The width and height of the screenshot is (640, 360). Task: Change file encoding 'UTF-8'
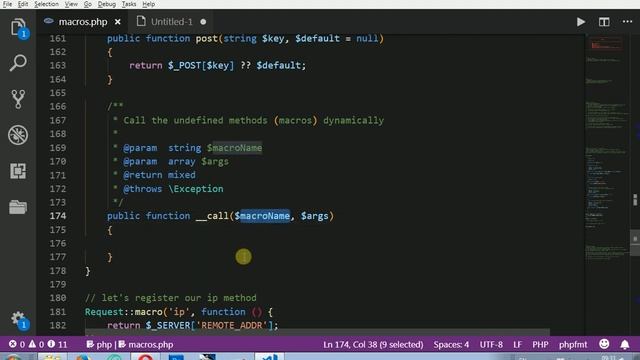point(491,344)
